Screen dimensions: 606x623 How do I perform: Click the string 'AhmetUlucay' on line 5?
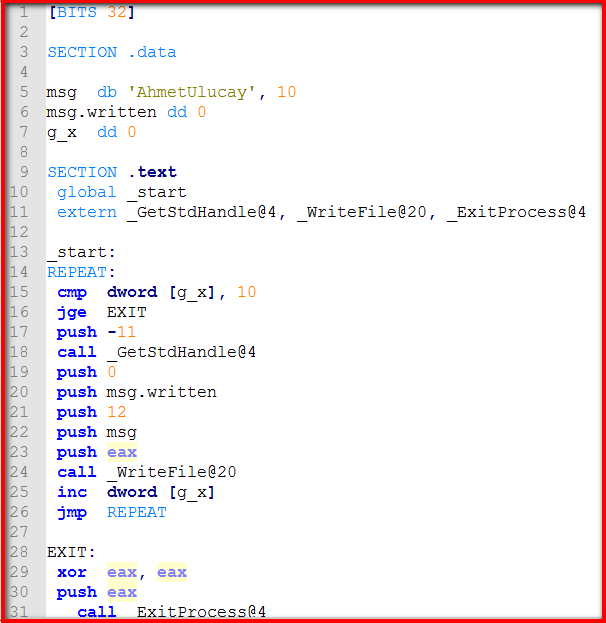point(192,92)
